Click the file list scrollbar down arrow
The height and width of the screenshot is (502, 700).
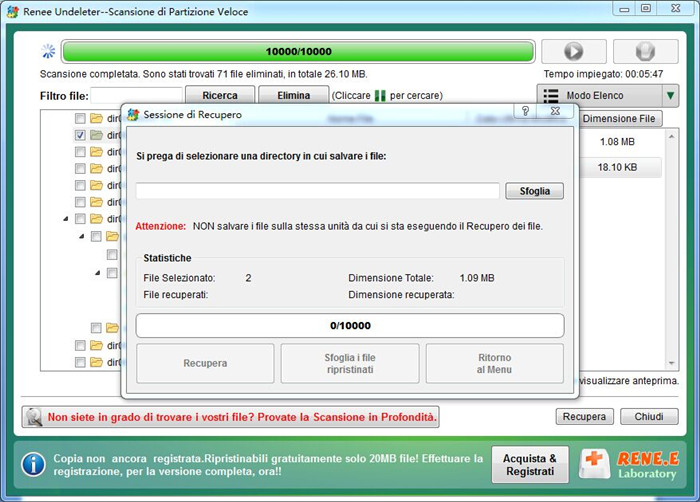[672, 364]
